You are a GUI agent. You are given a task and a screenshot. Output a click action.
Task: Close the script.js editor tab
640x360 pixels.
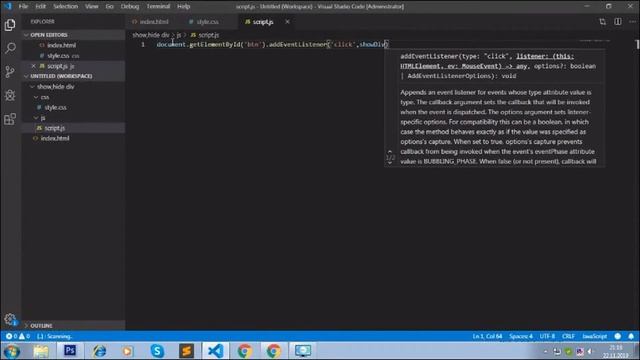[287, 22]
